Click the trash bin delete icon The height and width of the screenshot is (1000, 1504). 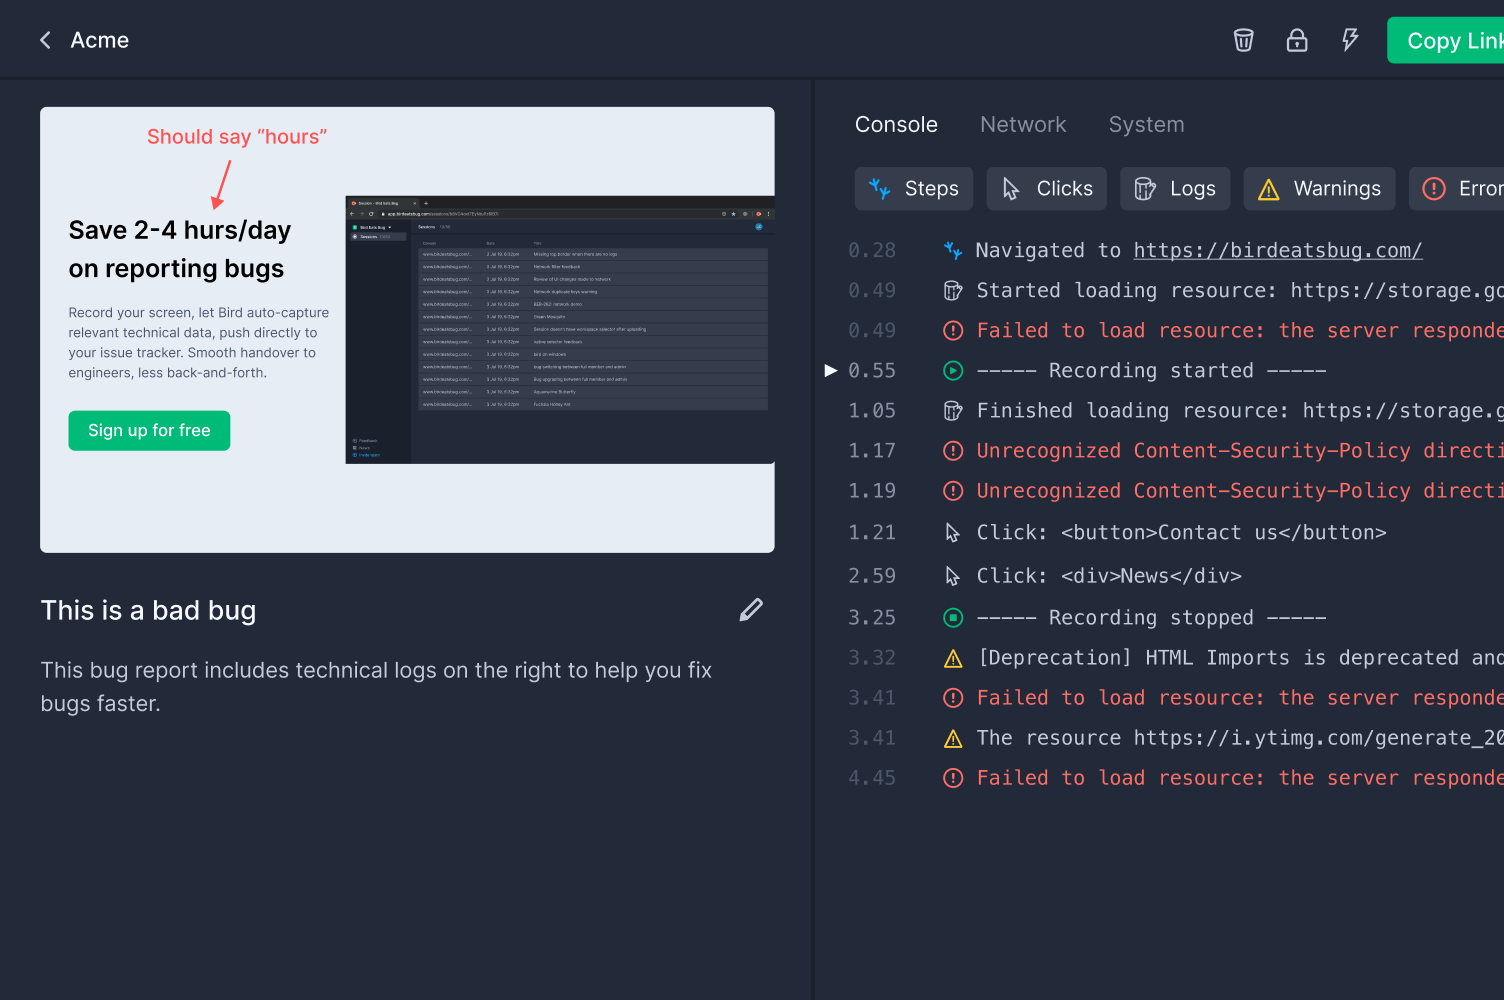click(x=1243, y=40)
